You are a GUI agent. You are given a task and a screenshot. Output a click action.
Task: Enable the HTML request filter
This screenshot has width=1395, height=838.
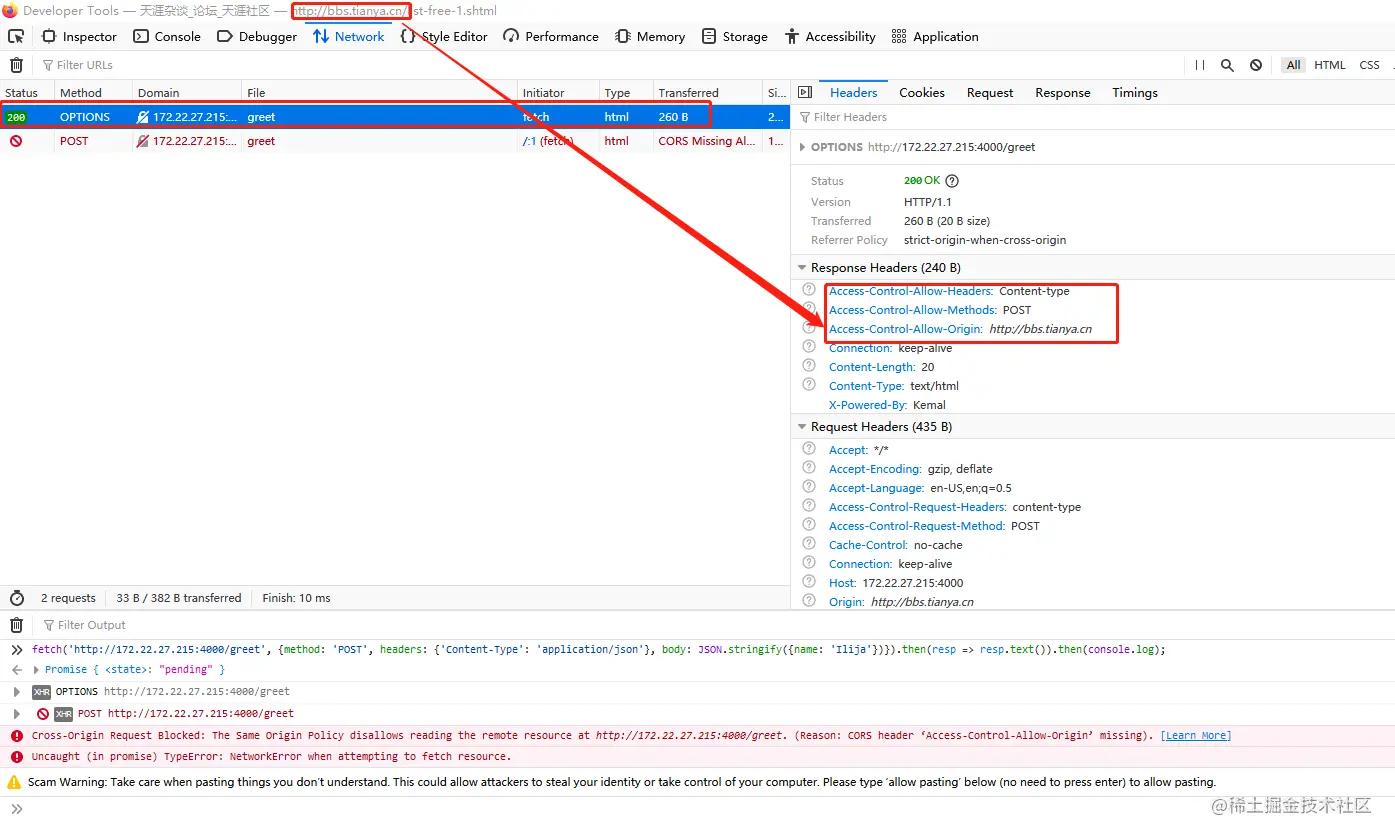pyautogui.click(x=1329, y=65)
